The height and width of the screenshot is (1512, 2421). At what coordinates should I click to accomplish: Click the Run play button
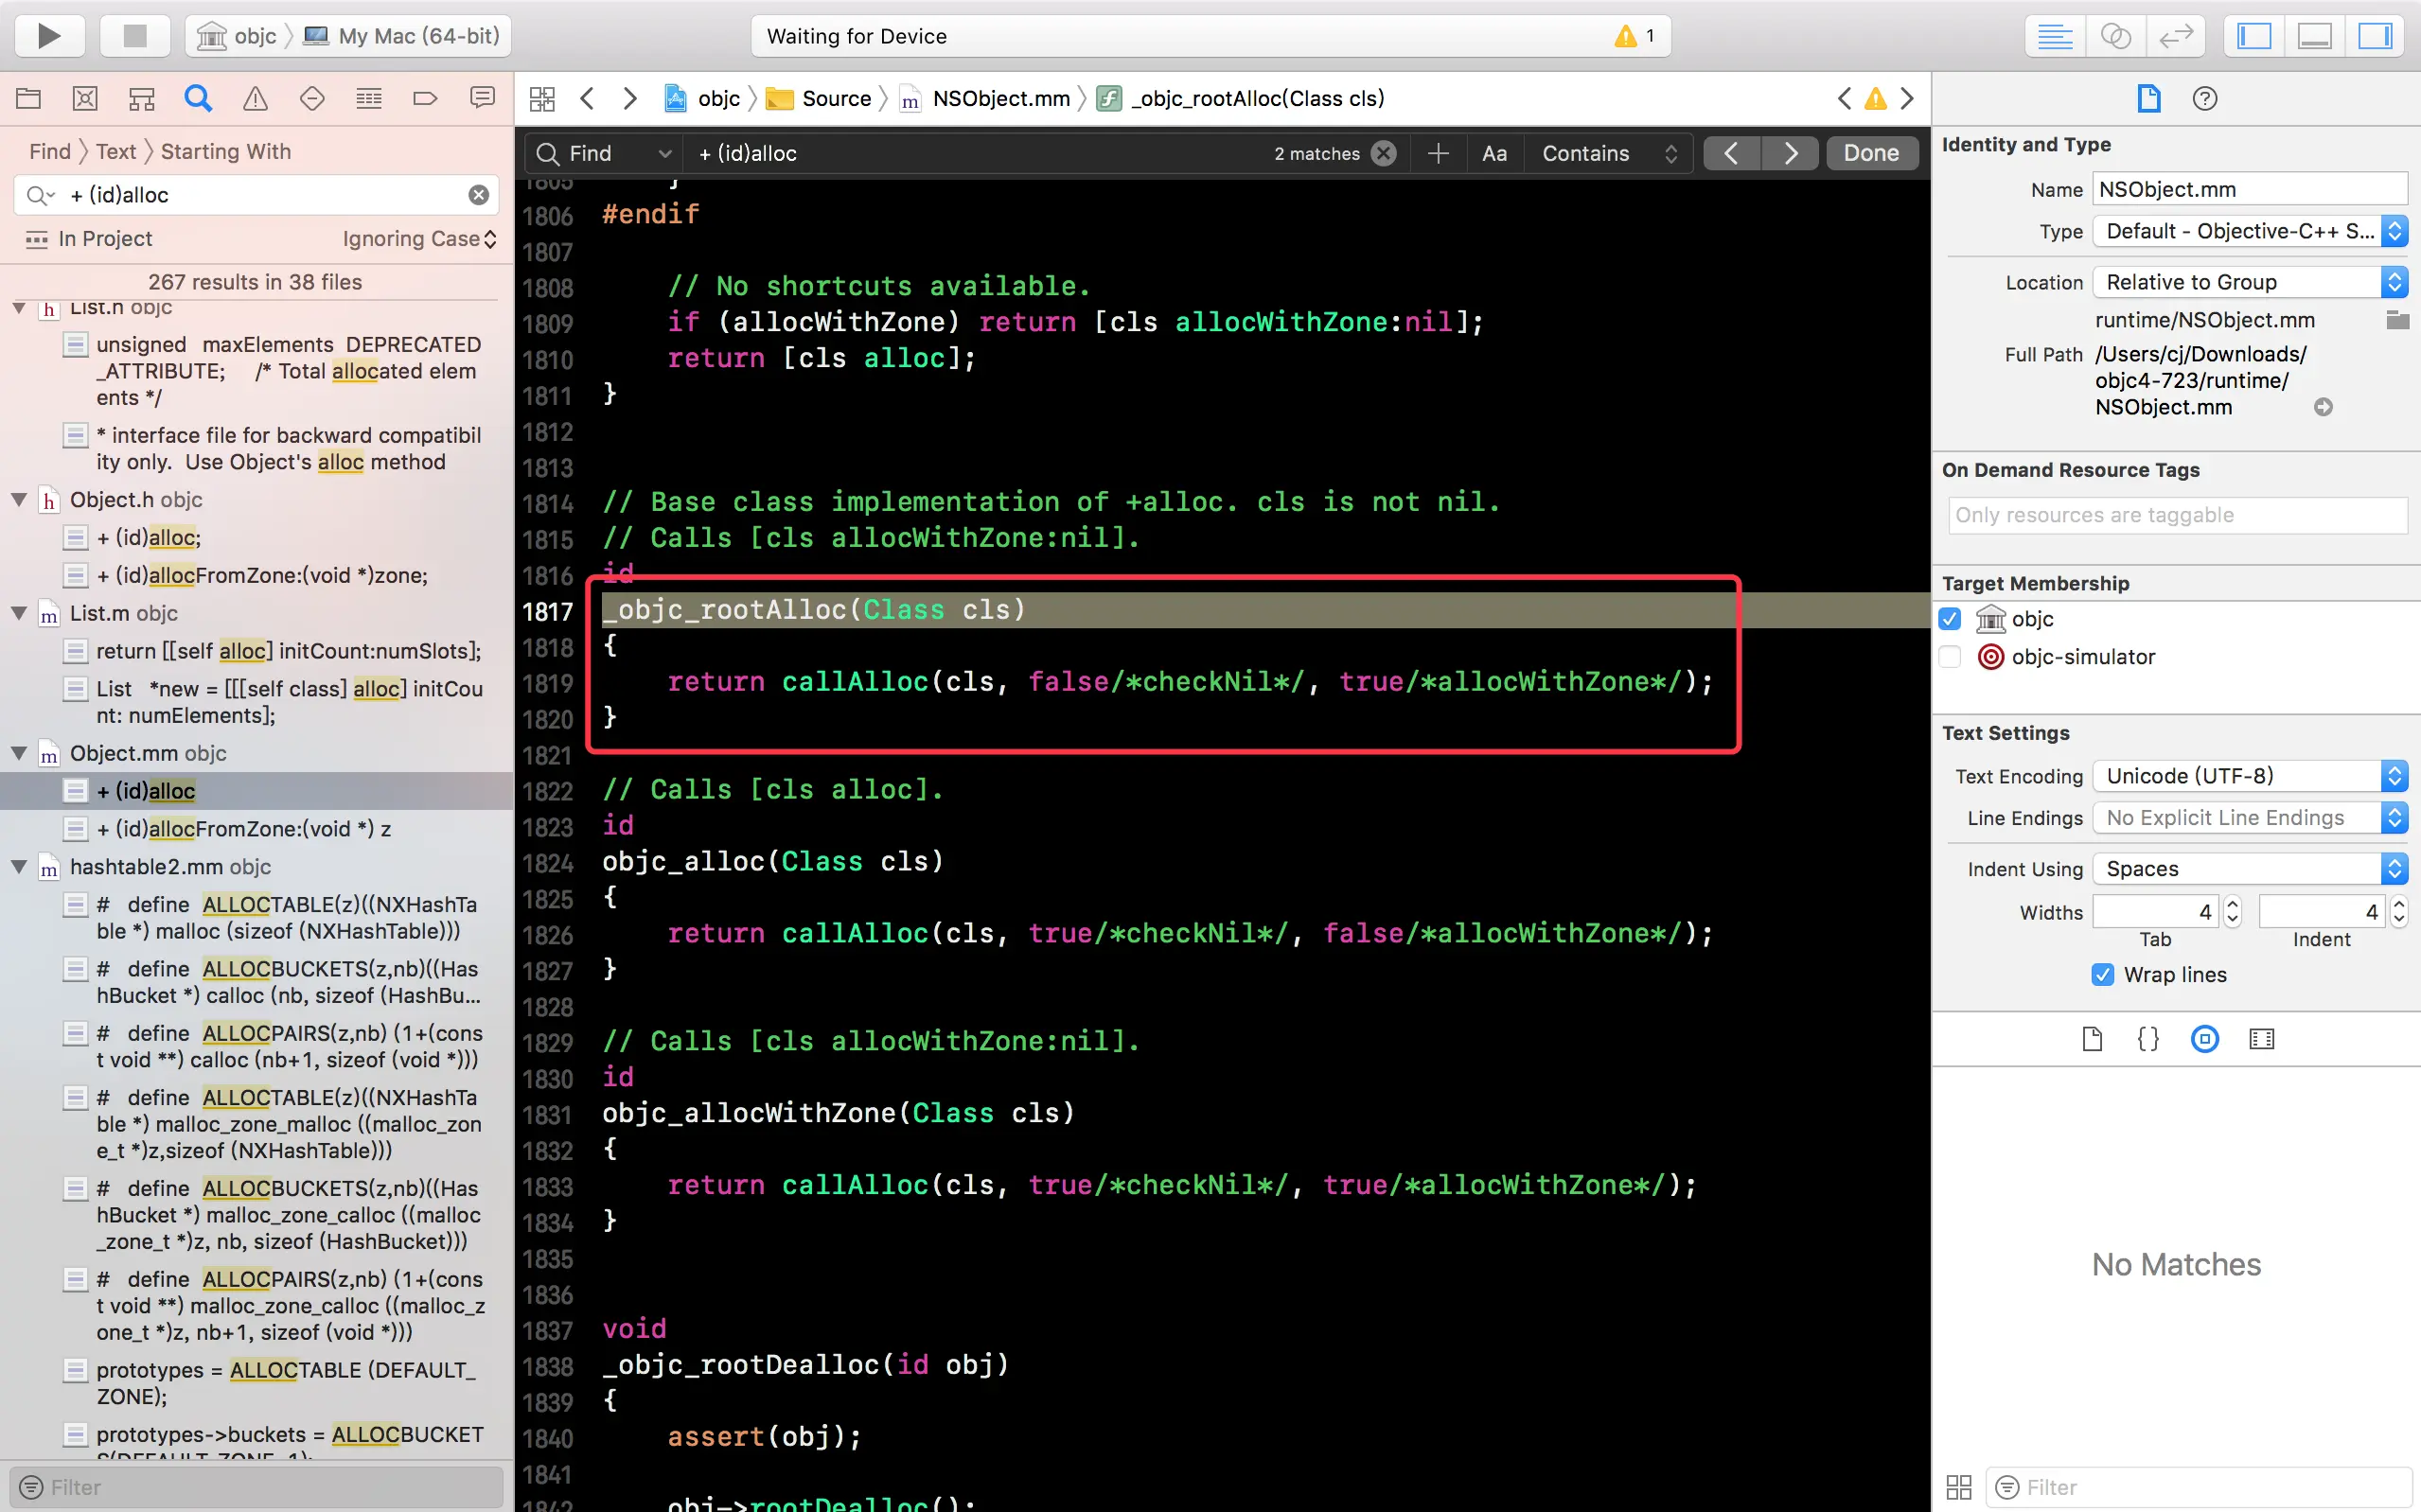click(48, 36)
